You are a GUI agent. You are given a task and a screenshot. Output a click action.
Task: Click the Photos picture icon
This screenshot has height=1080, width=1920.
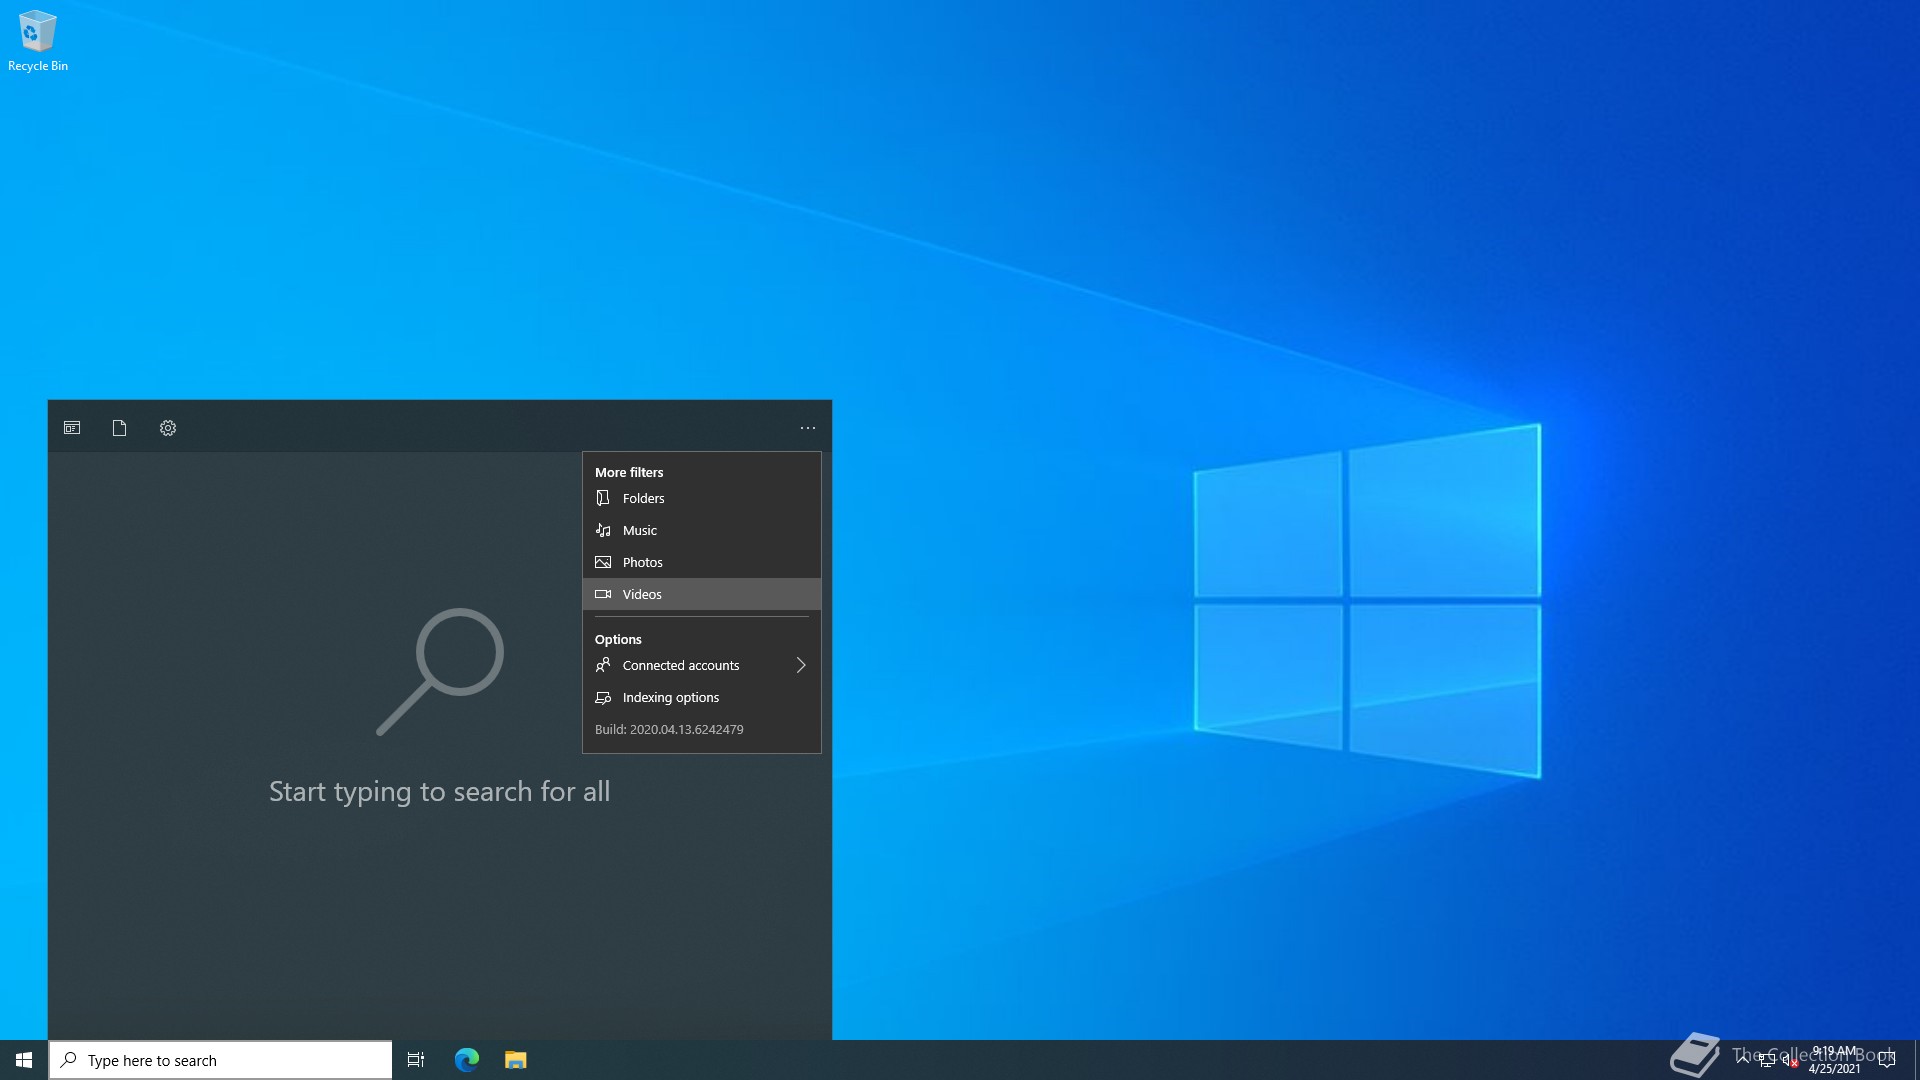point(603,562)
